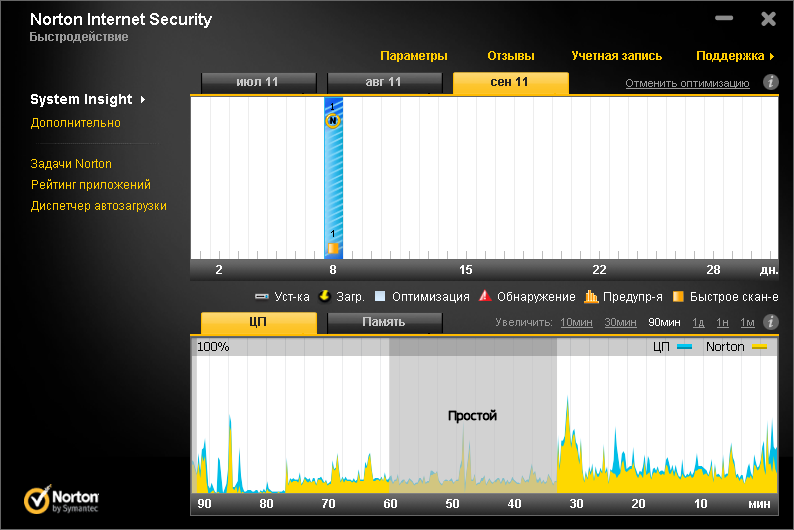Screen dimensions: 794x530
Task: Open info icon beside zoom options
Action: coord(771,321)
